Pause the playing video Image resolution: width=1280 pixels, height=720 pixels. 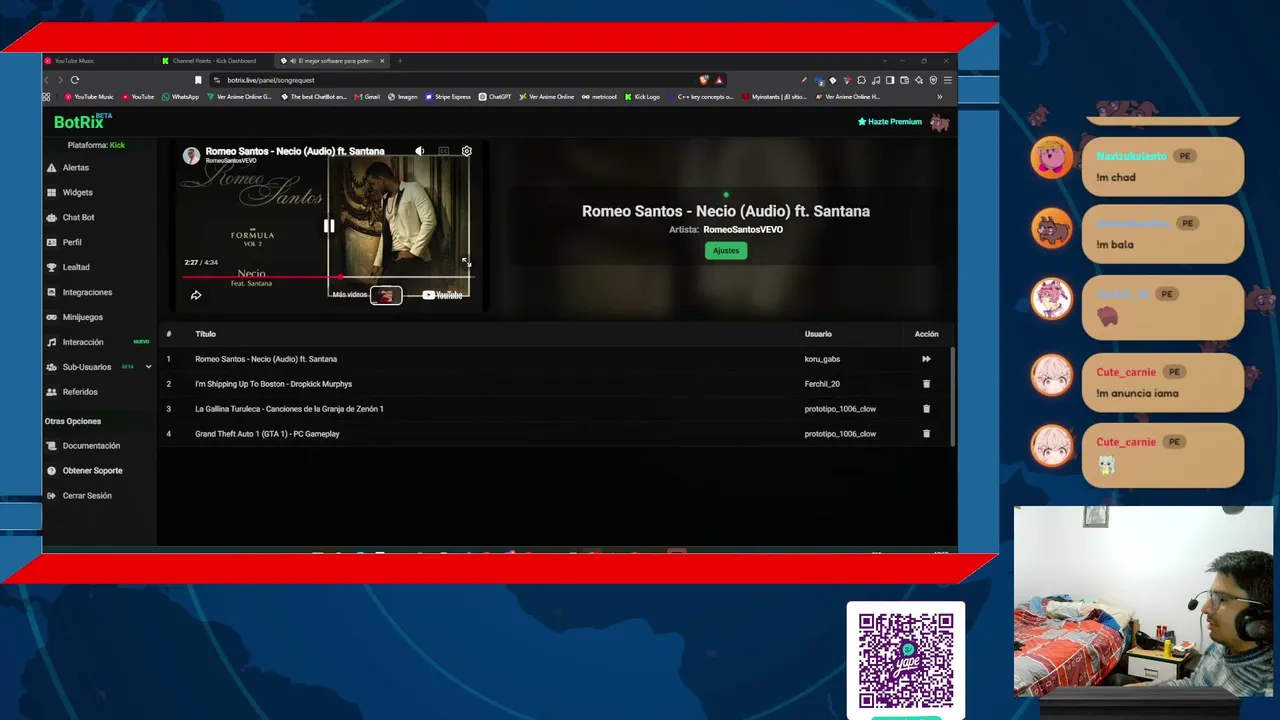coord(329,226)
